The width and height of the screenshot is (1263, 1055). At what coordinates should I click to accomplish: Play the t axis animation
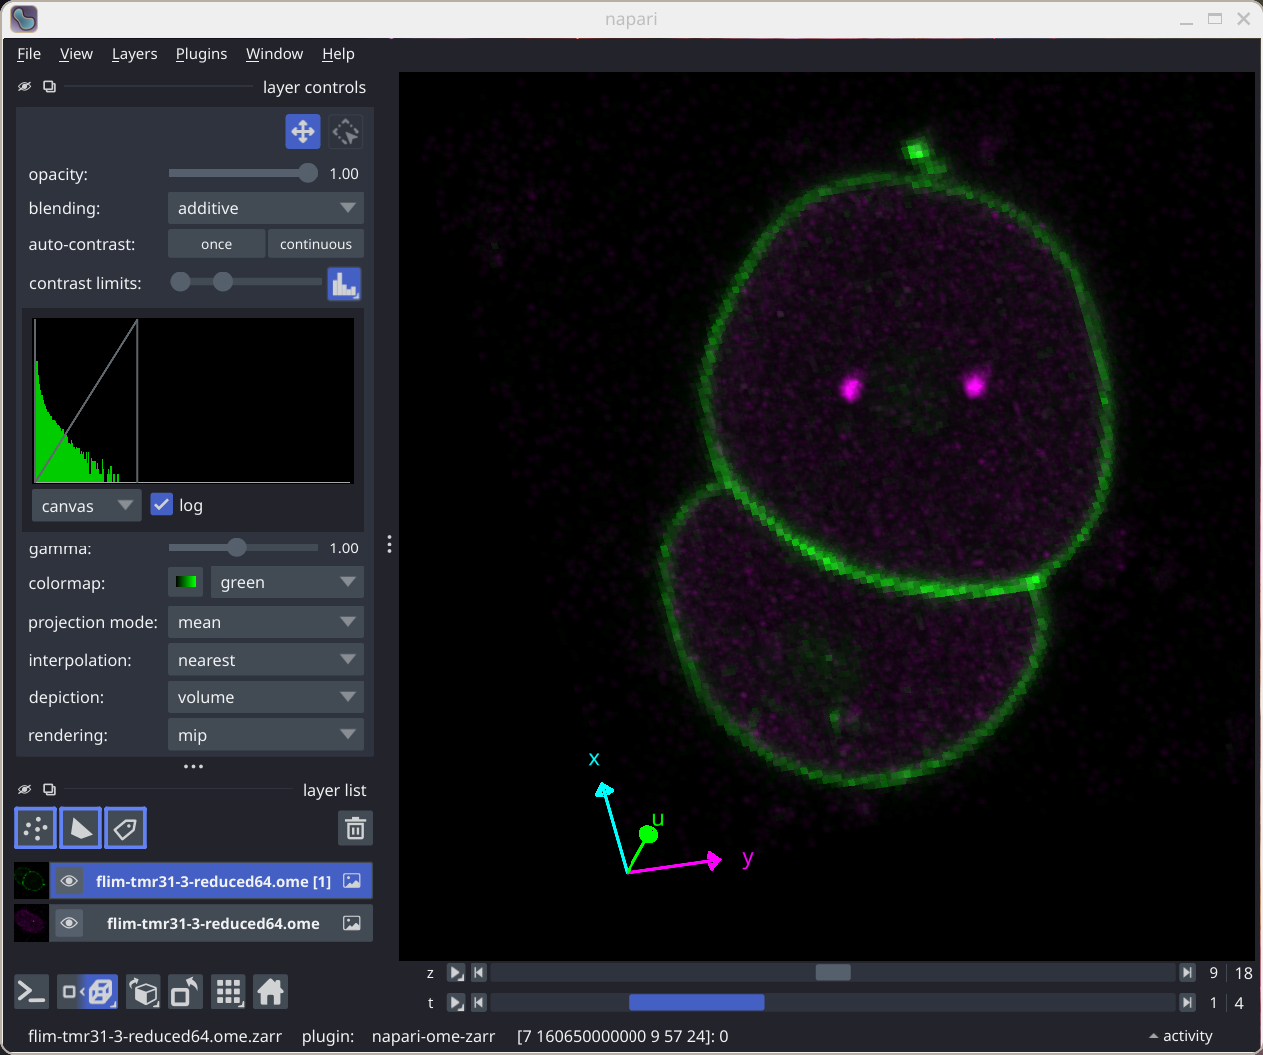coord(456,1002)
